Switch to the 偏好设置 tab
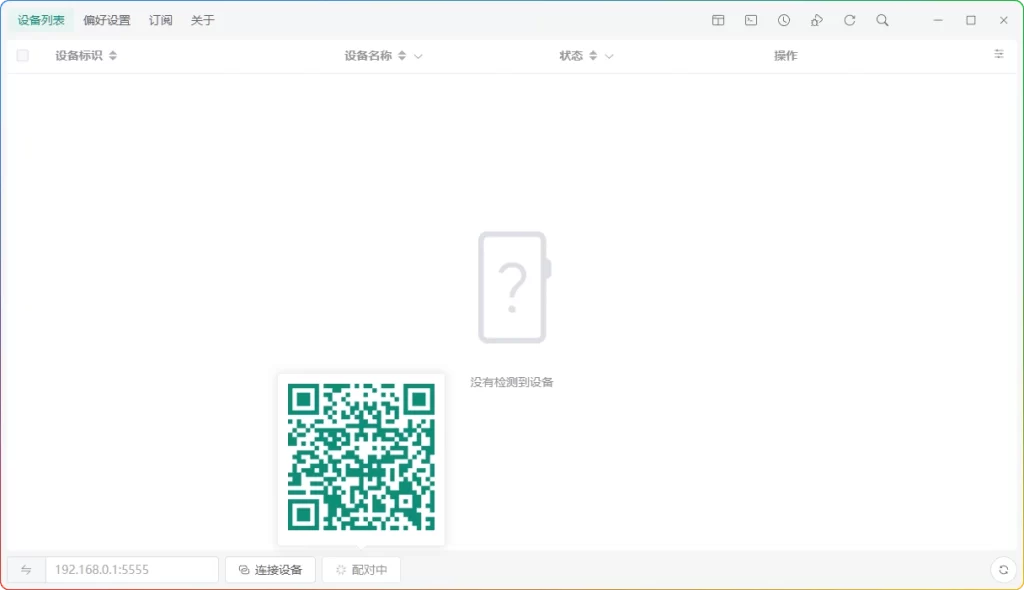This screenshot has height=590, width=1024. (x=105, y=19)
